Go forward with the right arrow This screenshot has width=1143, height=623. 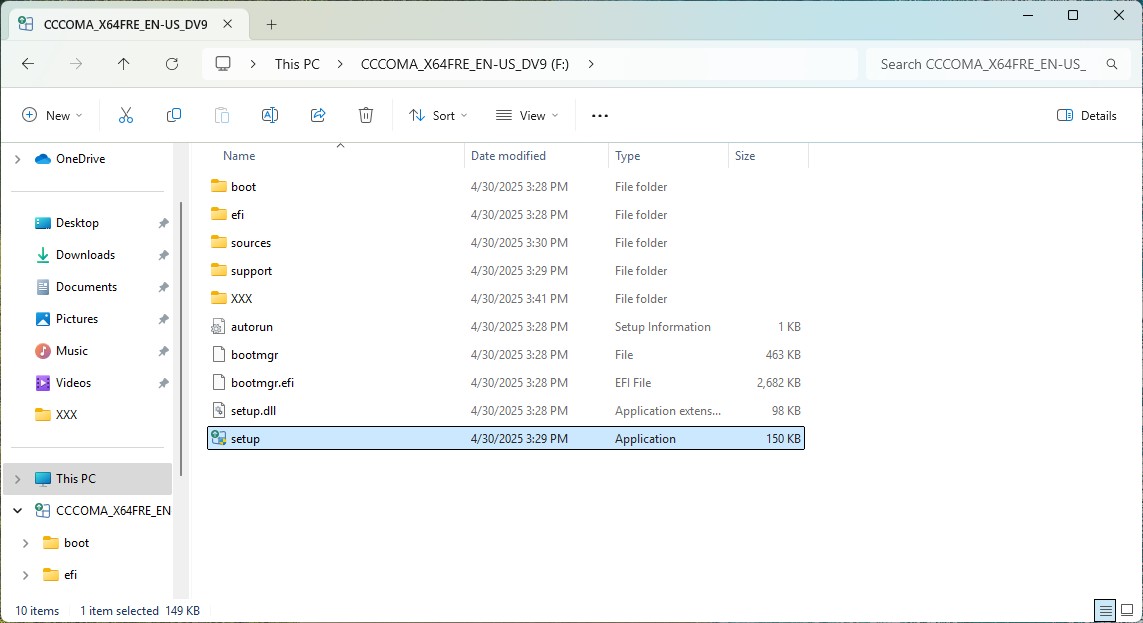[x=76, y=64]
